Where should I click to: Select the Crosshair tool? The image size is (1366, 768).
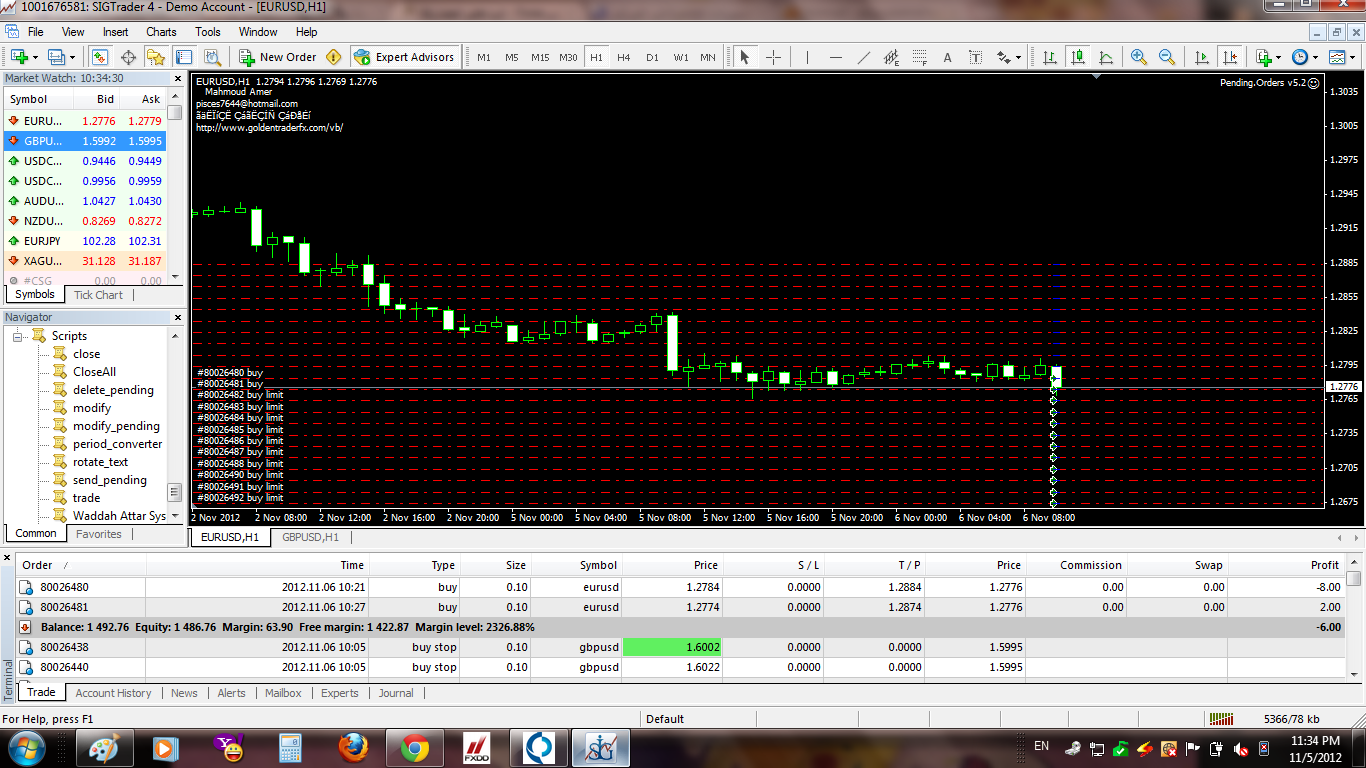point(773,57)
